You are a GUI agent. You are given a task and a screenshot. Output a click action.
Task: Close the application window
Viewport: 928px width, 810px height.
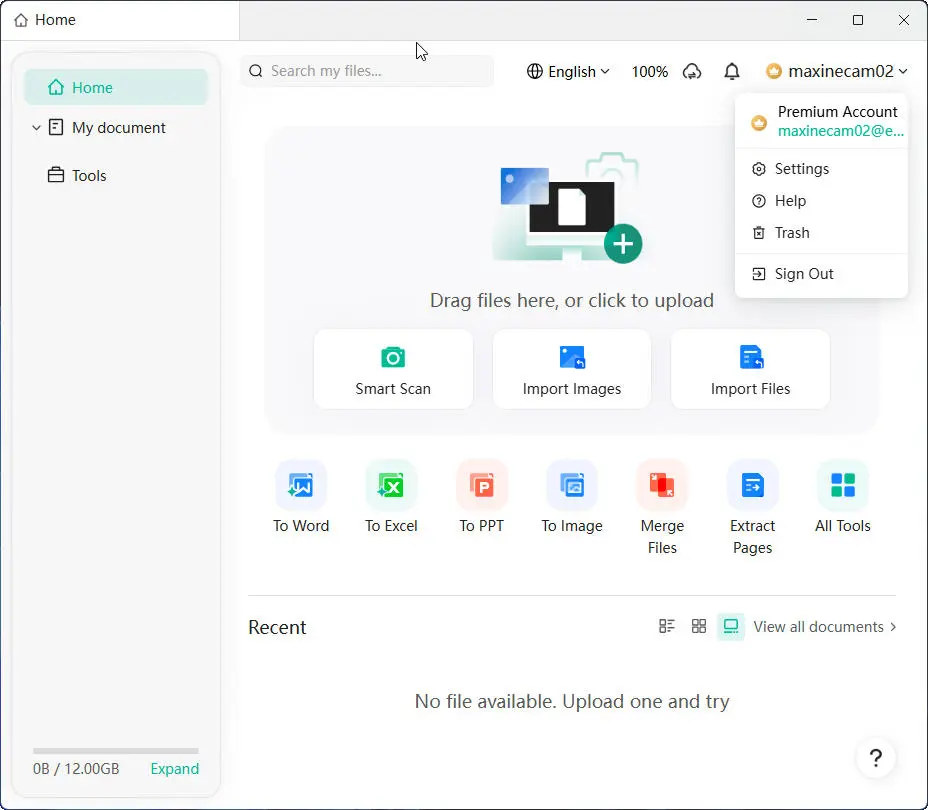[903, 20]
